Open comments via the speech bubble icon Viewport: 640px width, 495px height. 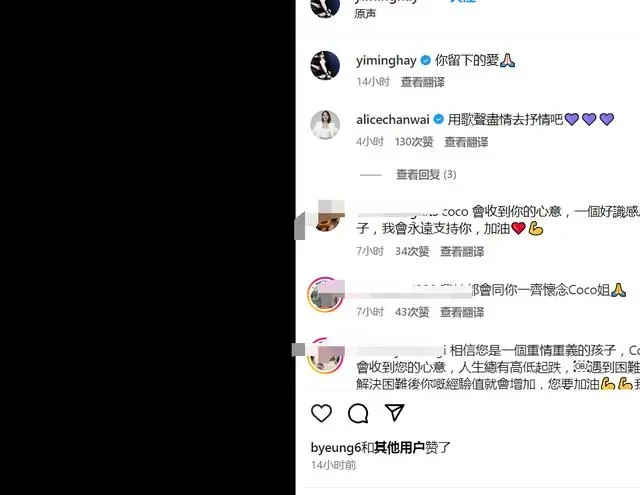tap(358, 413)
